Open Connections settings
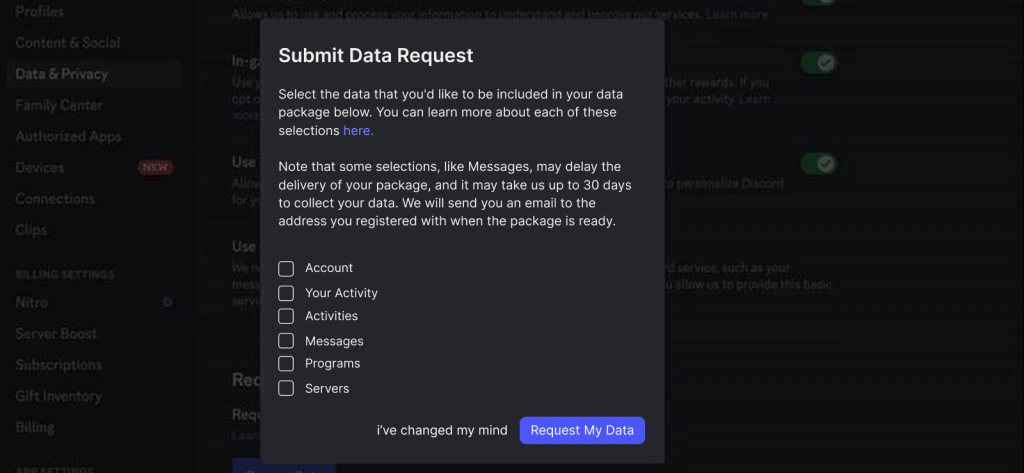This screenshot has width=1024, height=473. pyautogui.click(x=56, y=199)
